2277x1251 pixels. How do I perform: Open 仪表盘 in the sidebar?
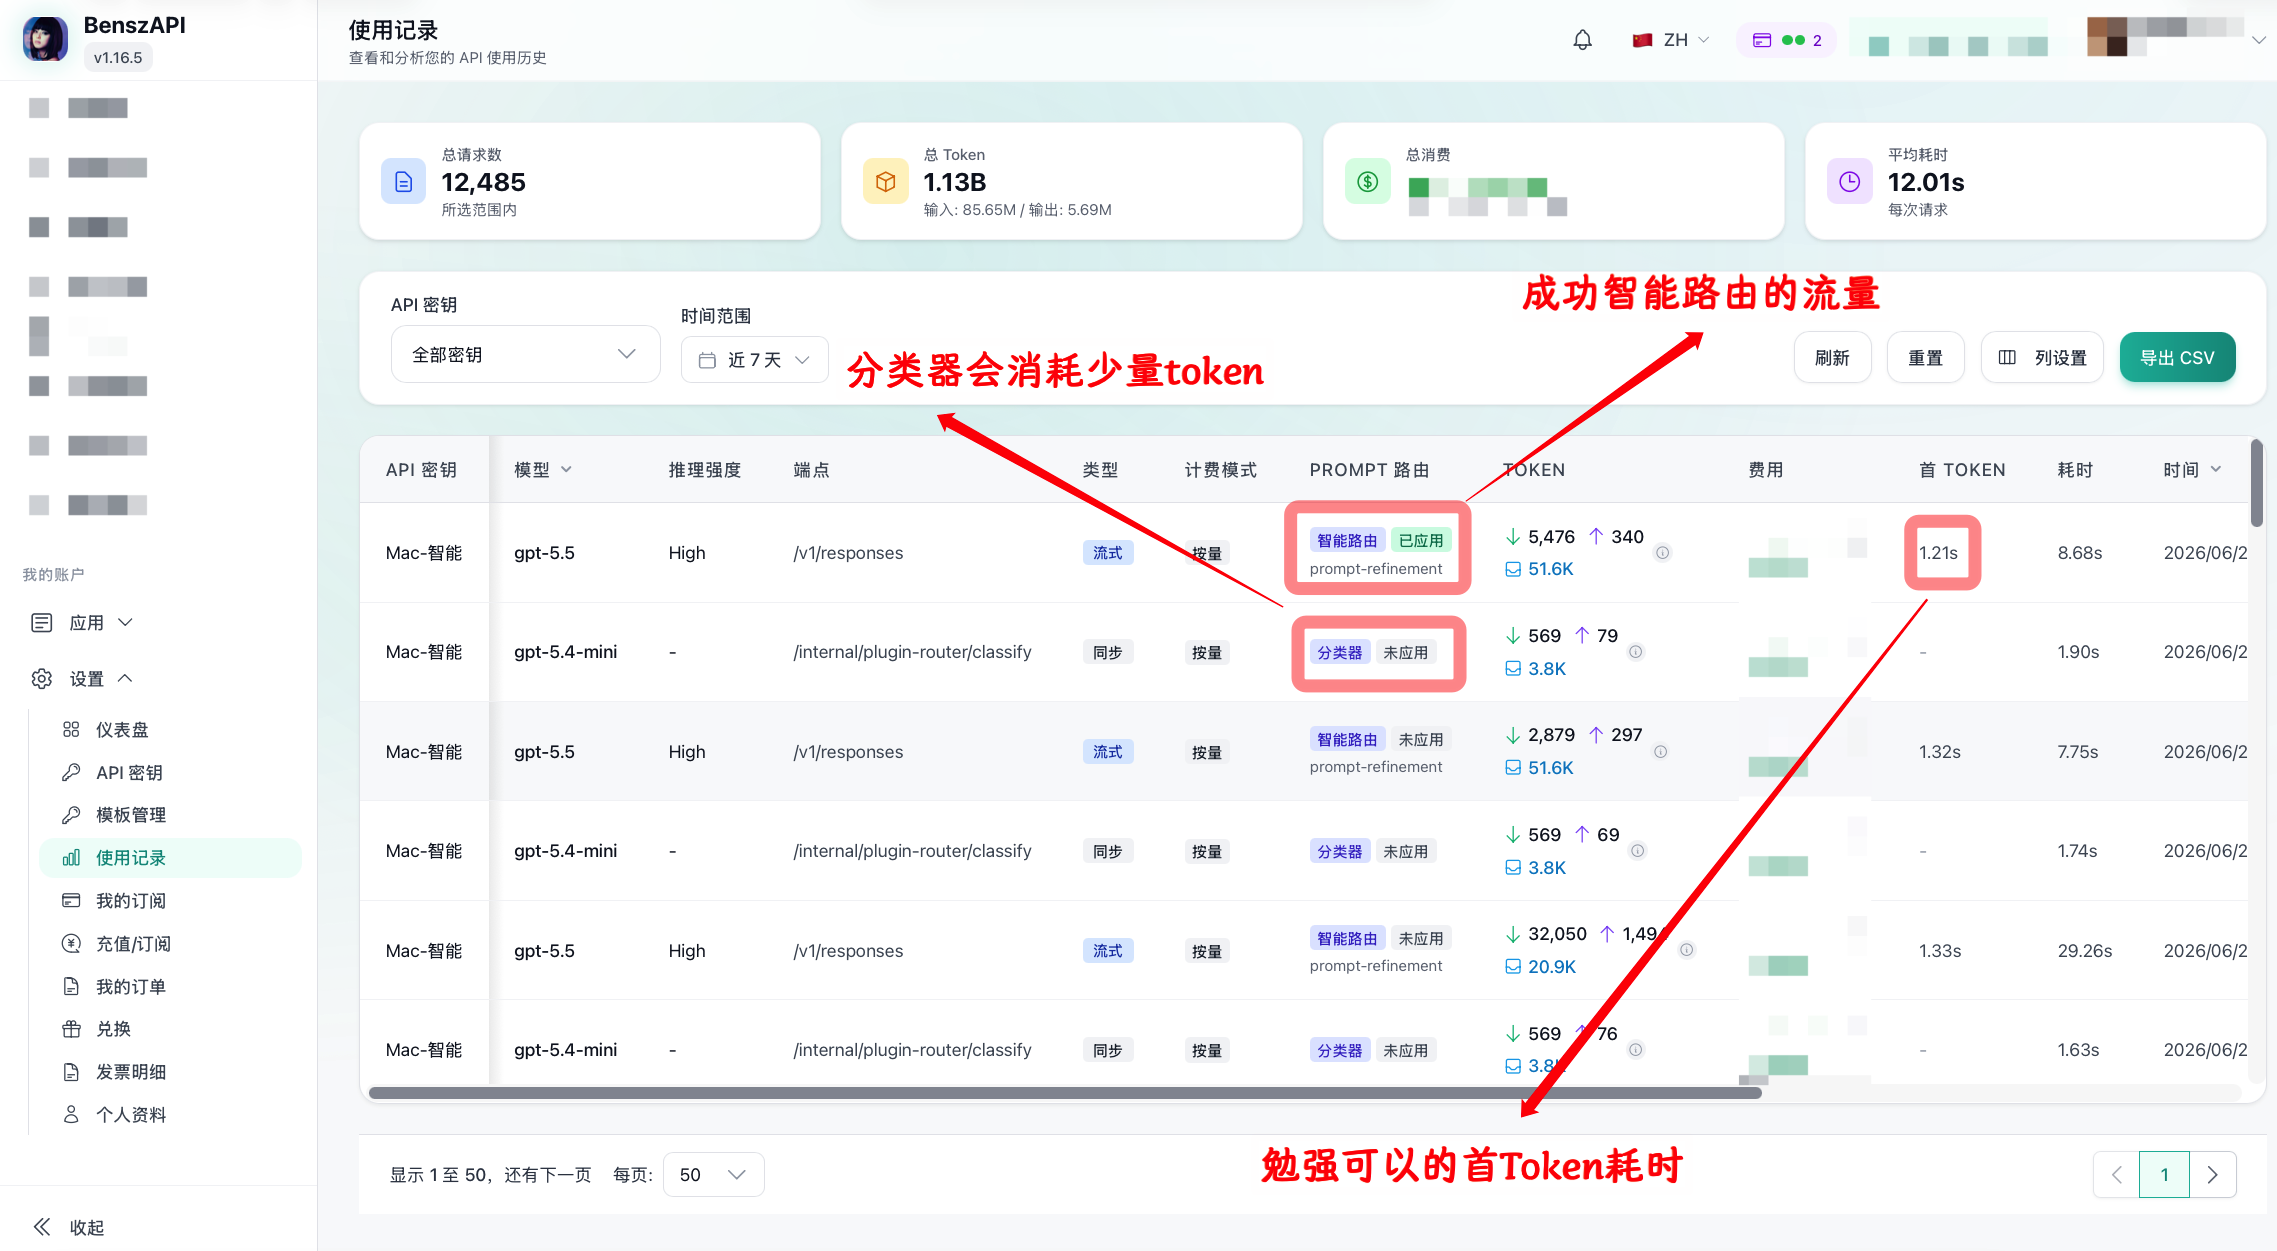pyautogui.click(x=122, y=730)
